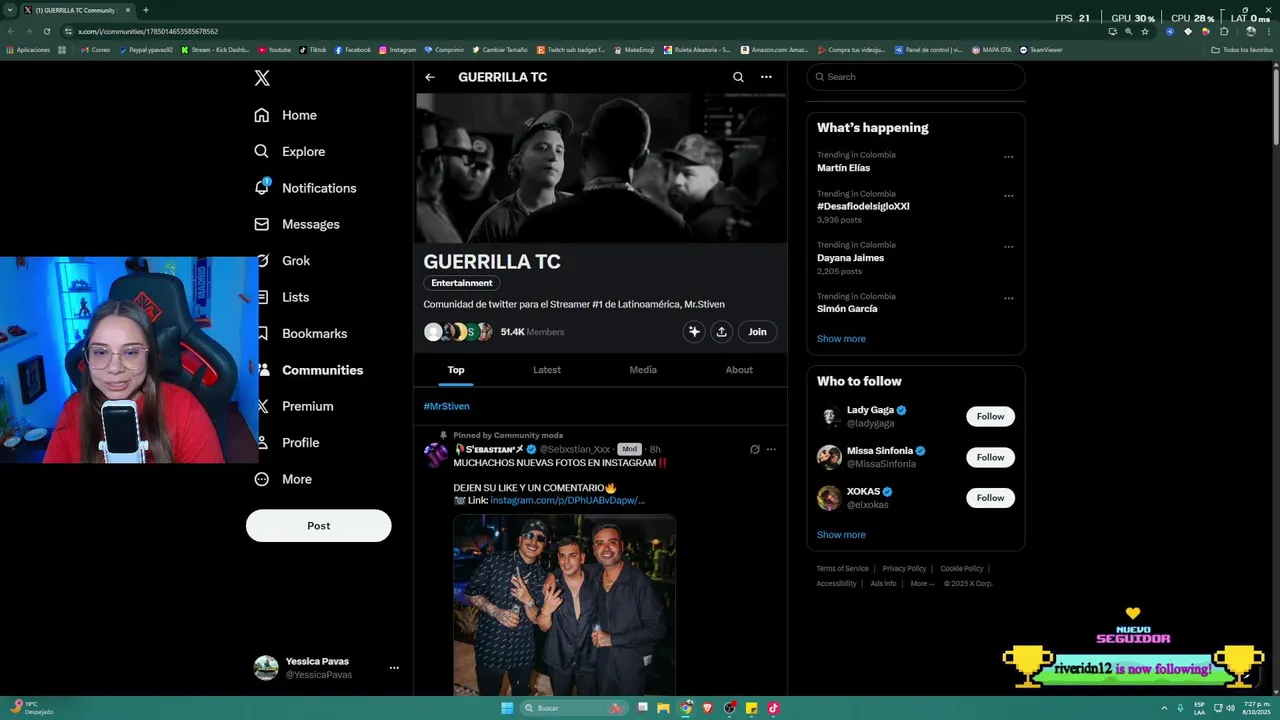1280x720 pixels.
Task: Follow Lady Gaga
Action: coord(990,416)
